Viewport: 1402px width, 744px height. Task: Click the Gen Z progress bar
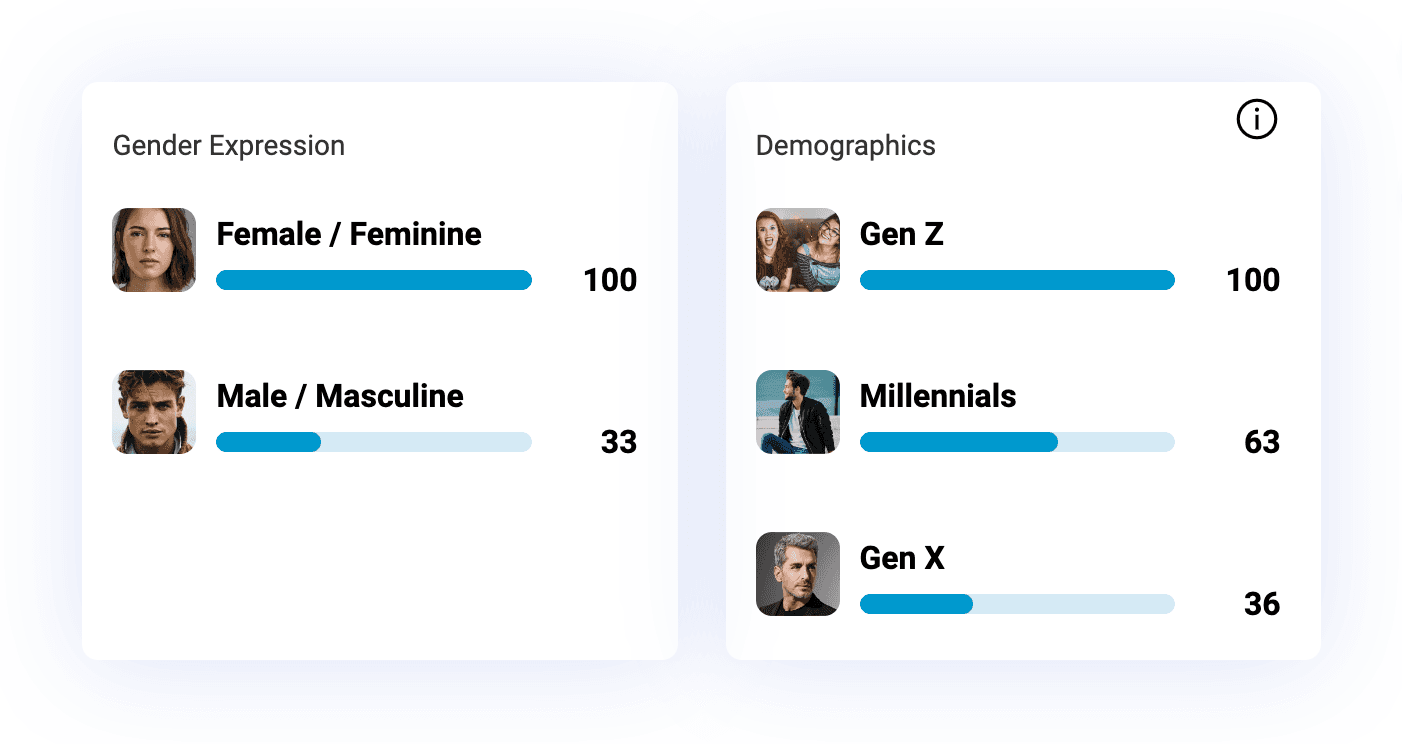click(x=1016, y=280)
